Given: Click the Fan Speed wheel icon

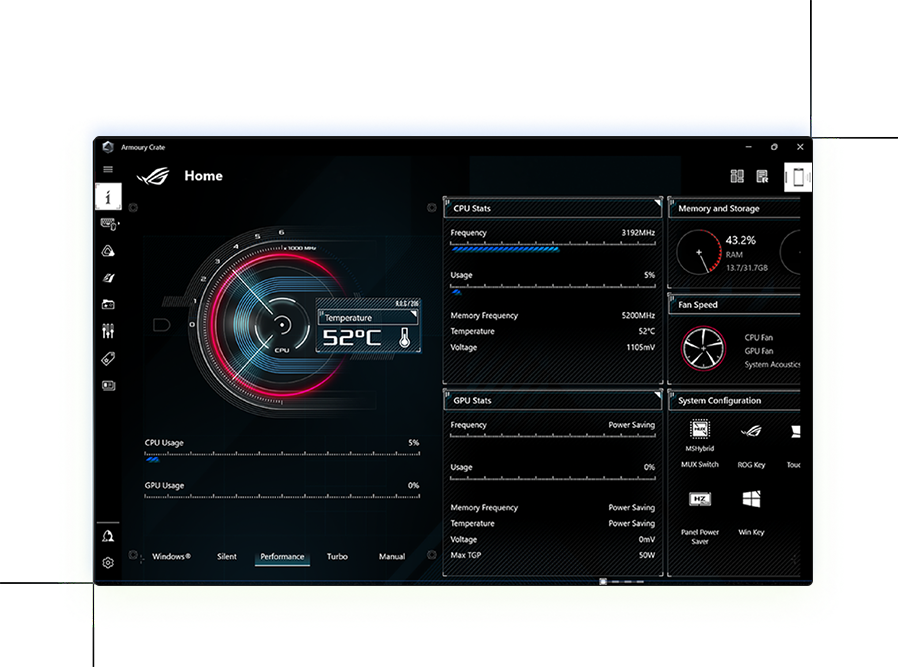Looking at the screenshot, I should point(703,349).
